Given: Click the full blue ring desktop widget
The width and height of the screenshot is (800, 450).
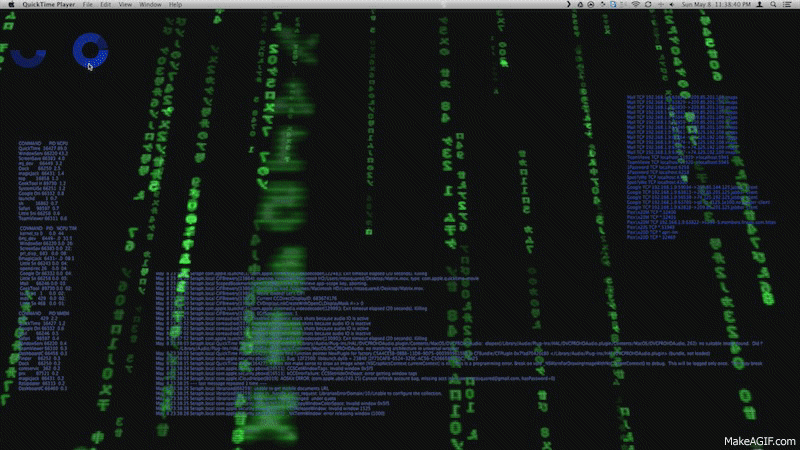Looking at the screenshot, I should [90, 50].
